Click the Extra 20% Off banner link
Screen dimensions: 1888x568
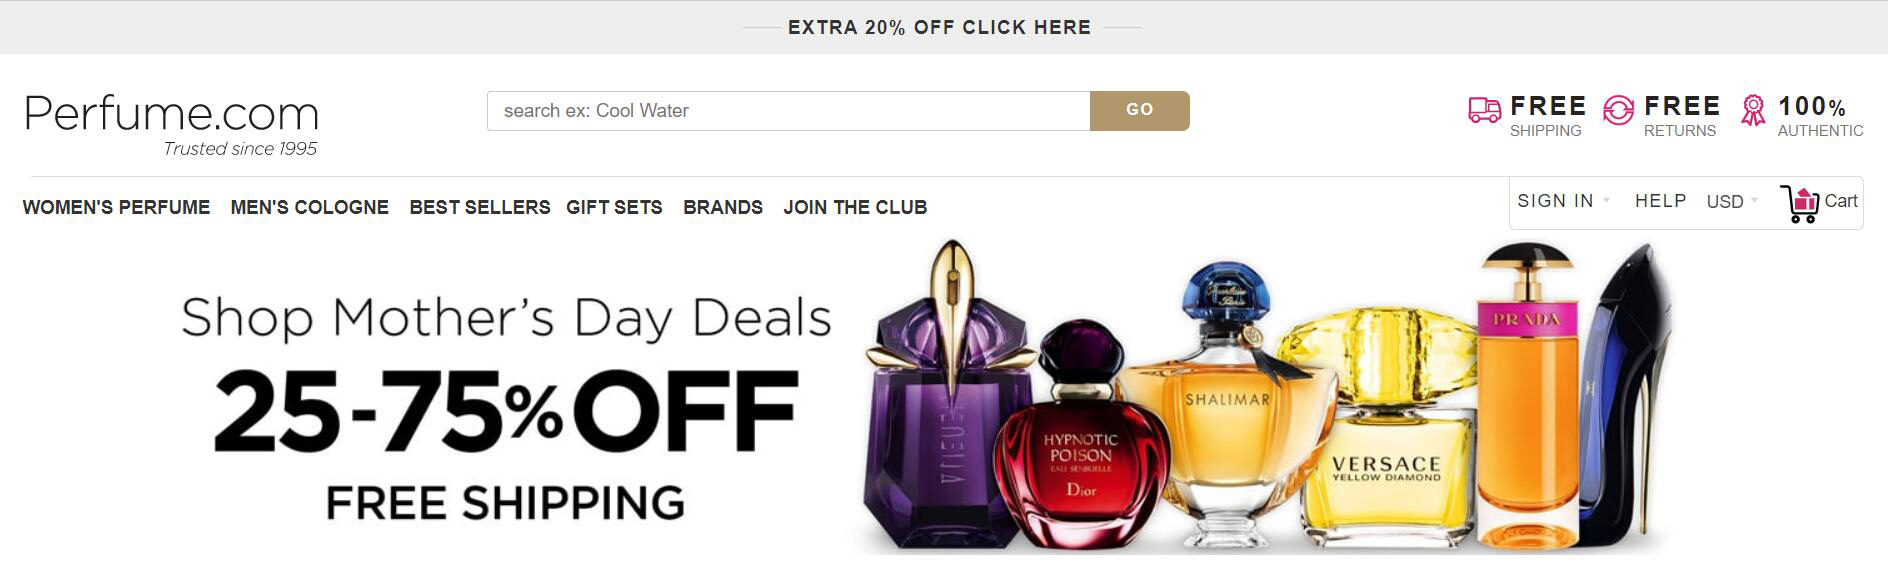pyautogui.click(x=940, y=27)
